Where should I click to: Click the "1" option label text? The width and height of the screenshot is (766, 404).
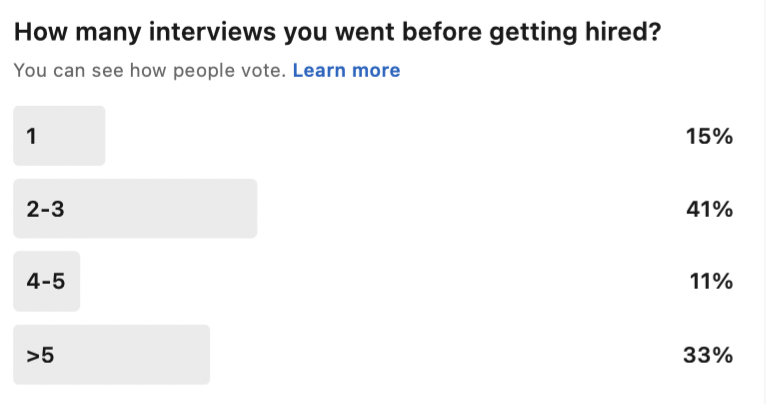tap(32, 136)
